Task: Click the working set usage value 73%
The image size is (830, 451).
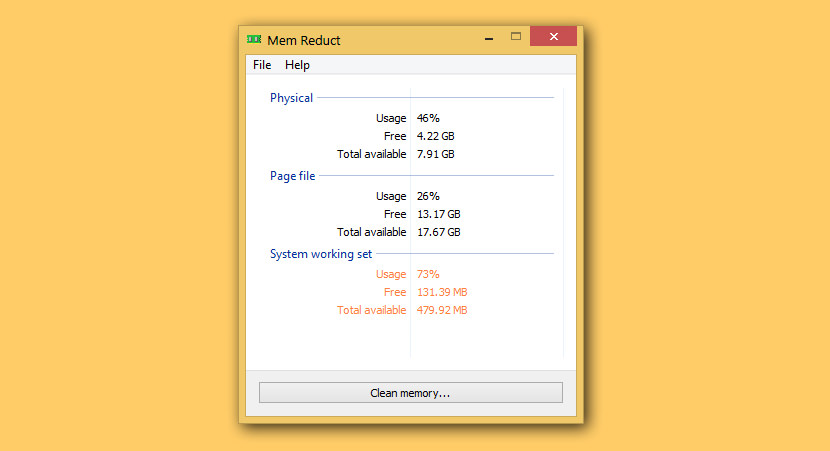Action: (428, 274)
